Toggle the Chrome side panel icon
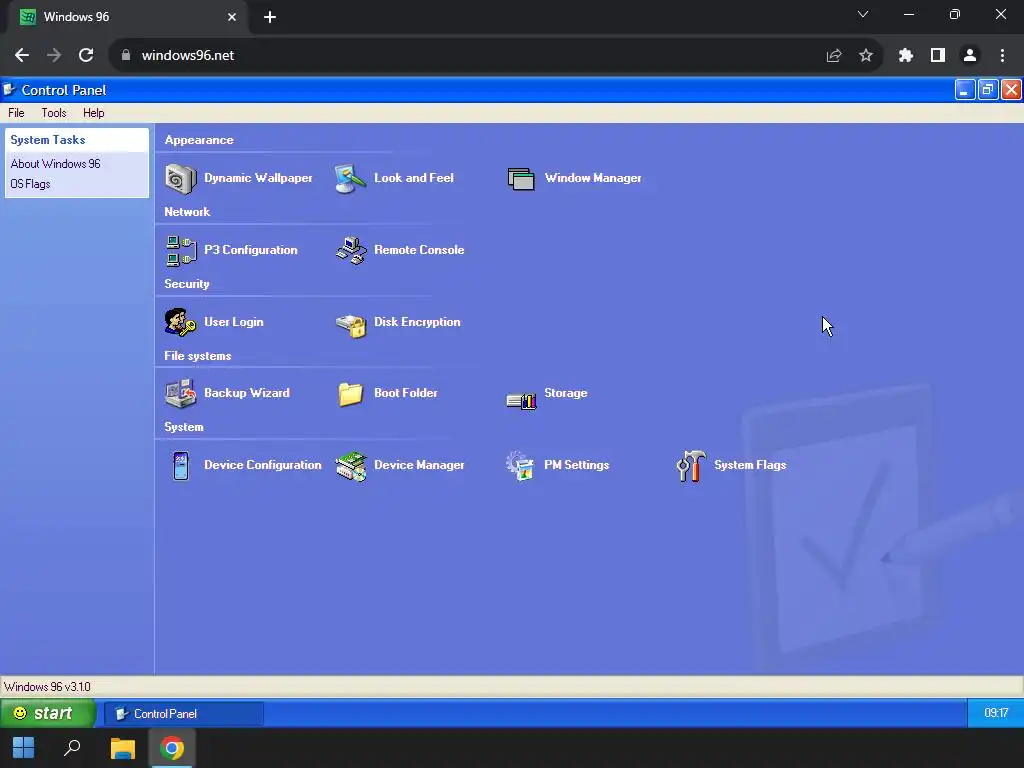This screenshot has height=768, width=1024. point(938,56)
